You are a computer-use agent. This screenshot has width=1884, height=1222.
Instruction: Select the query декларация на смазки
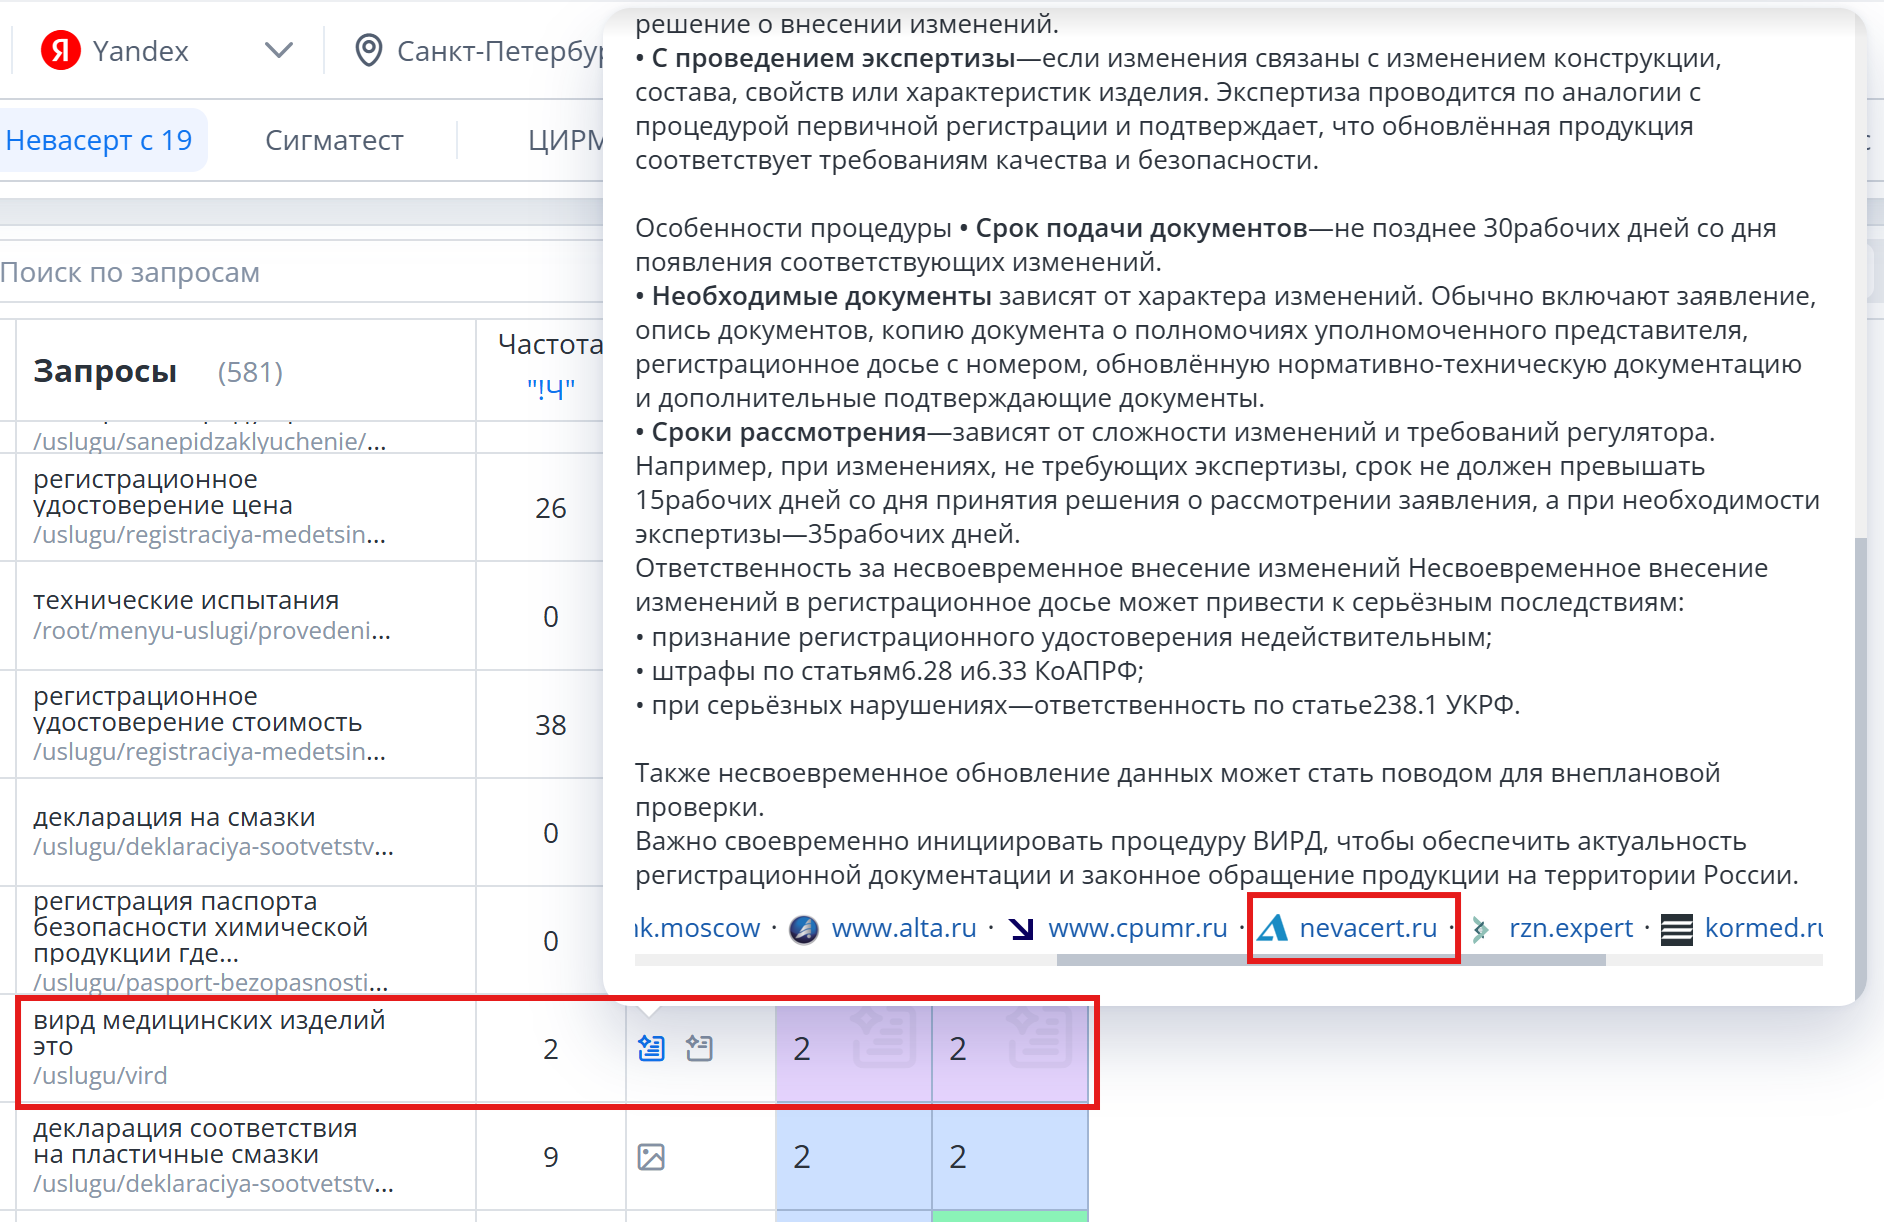(174, 817)
